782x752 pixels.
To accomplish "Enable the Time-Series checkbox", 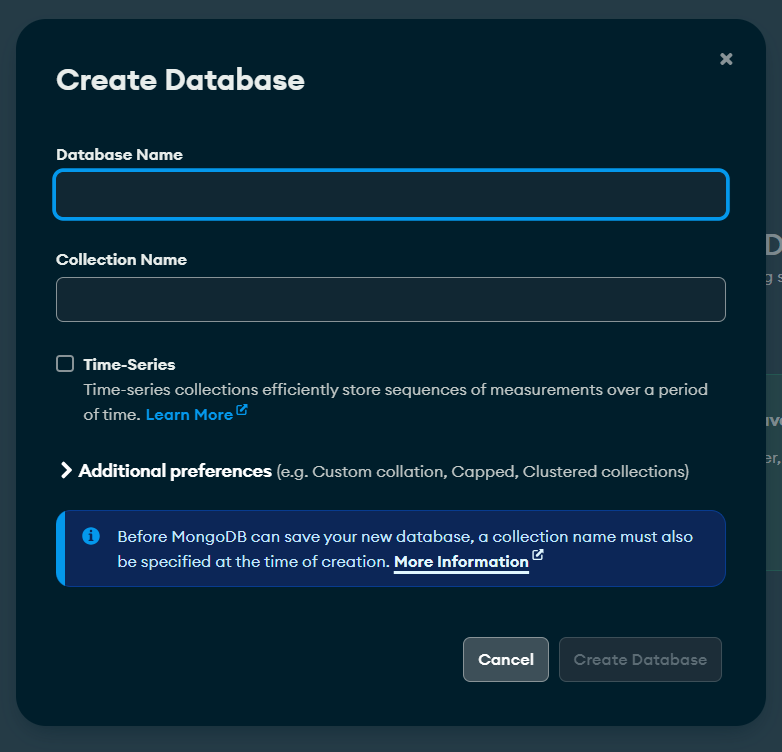I will [65, 364].
